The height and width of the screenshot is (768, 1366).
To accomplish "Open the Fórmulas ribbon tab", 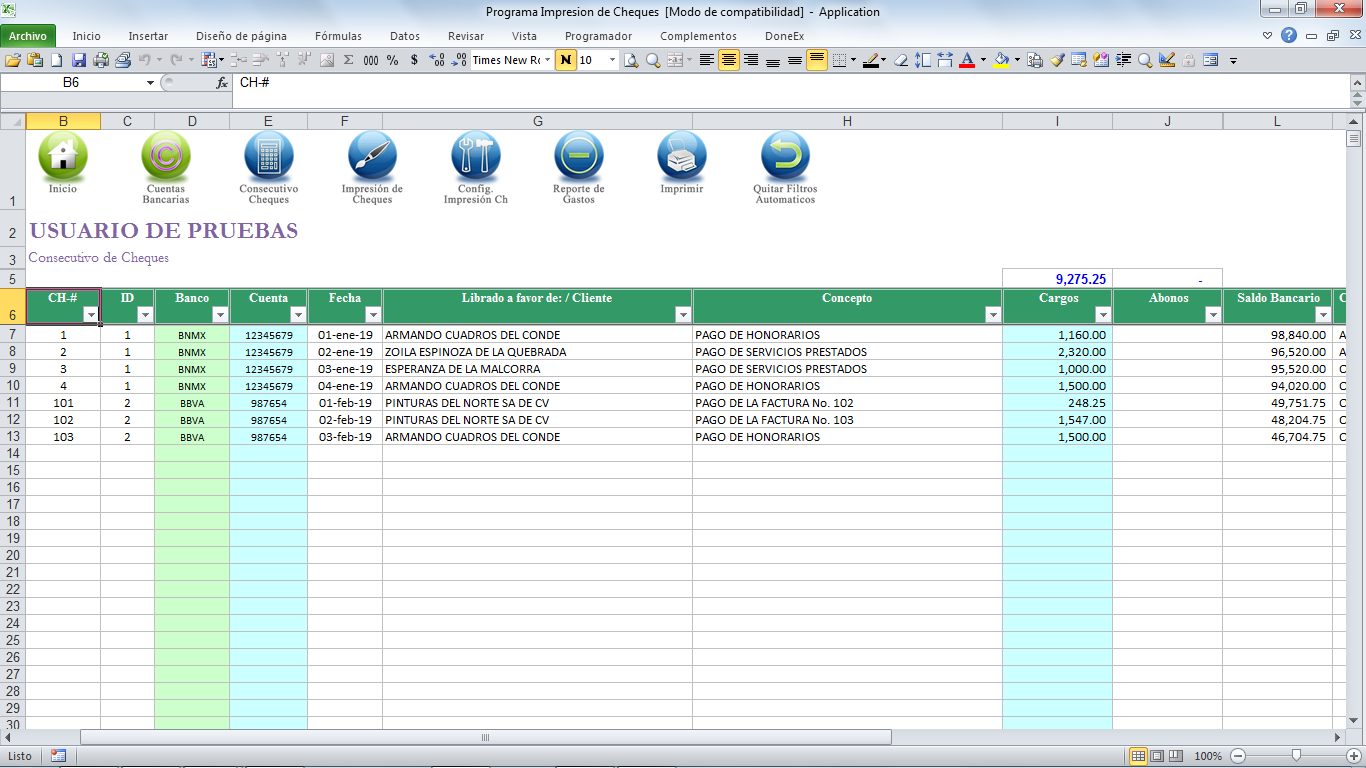I will (338, 36).
